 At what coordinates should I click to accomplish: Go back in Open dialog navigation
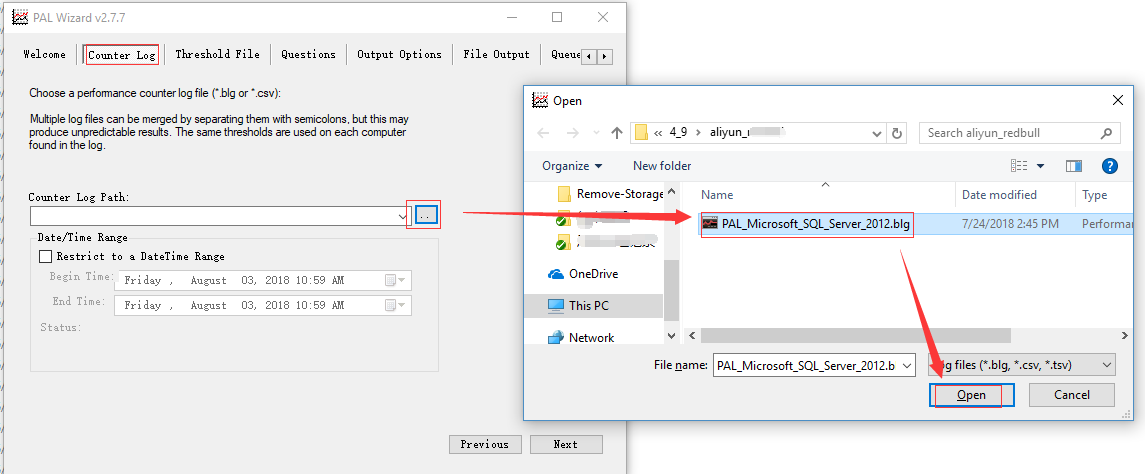point(543,133)
